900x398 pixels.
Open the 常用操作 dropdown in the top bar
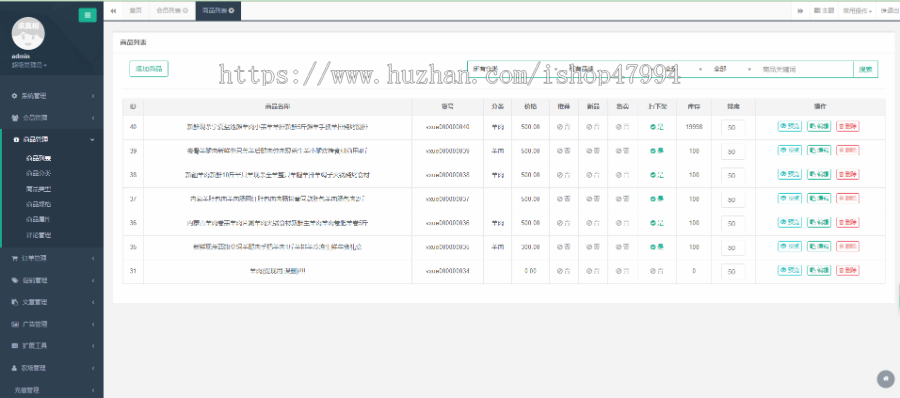pyautogui.click(x=858, y=11)
